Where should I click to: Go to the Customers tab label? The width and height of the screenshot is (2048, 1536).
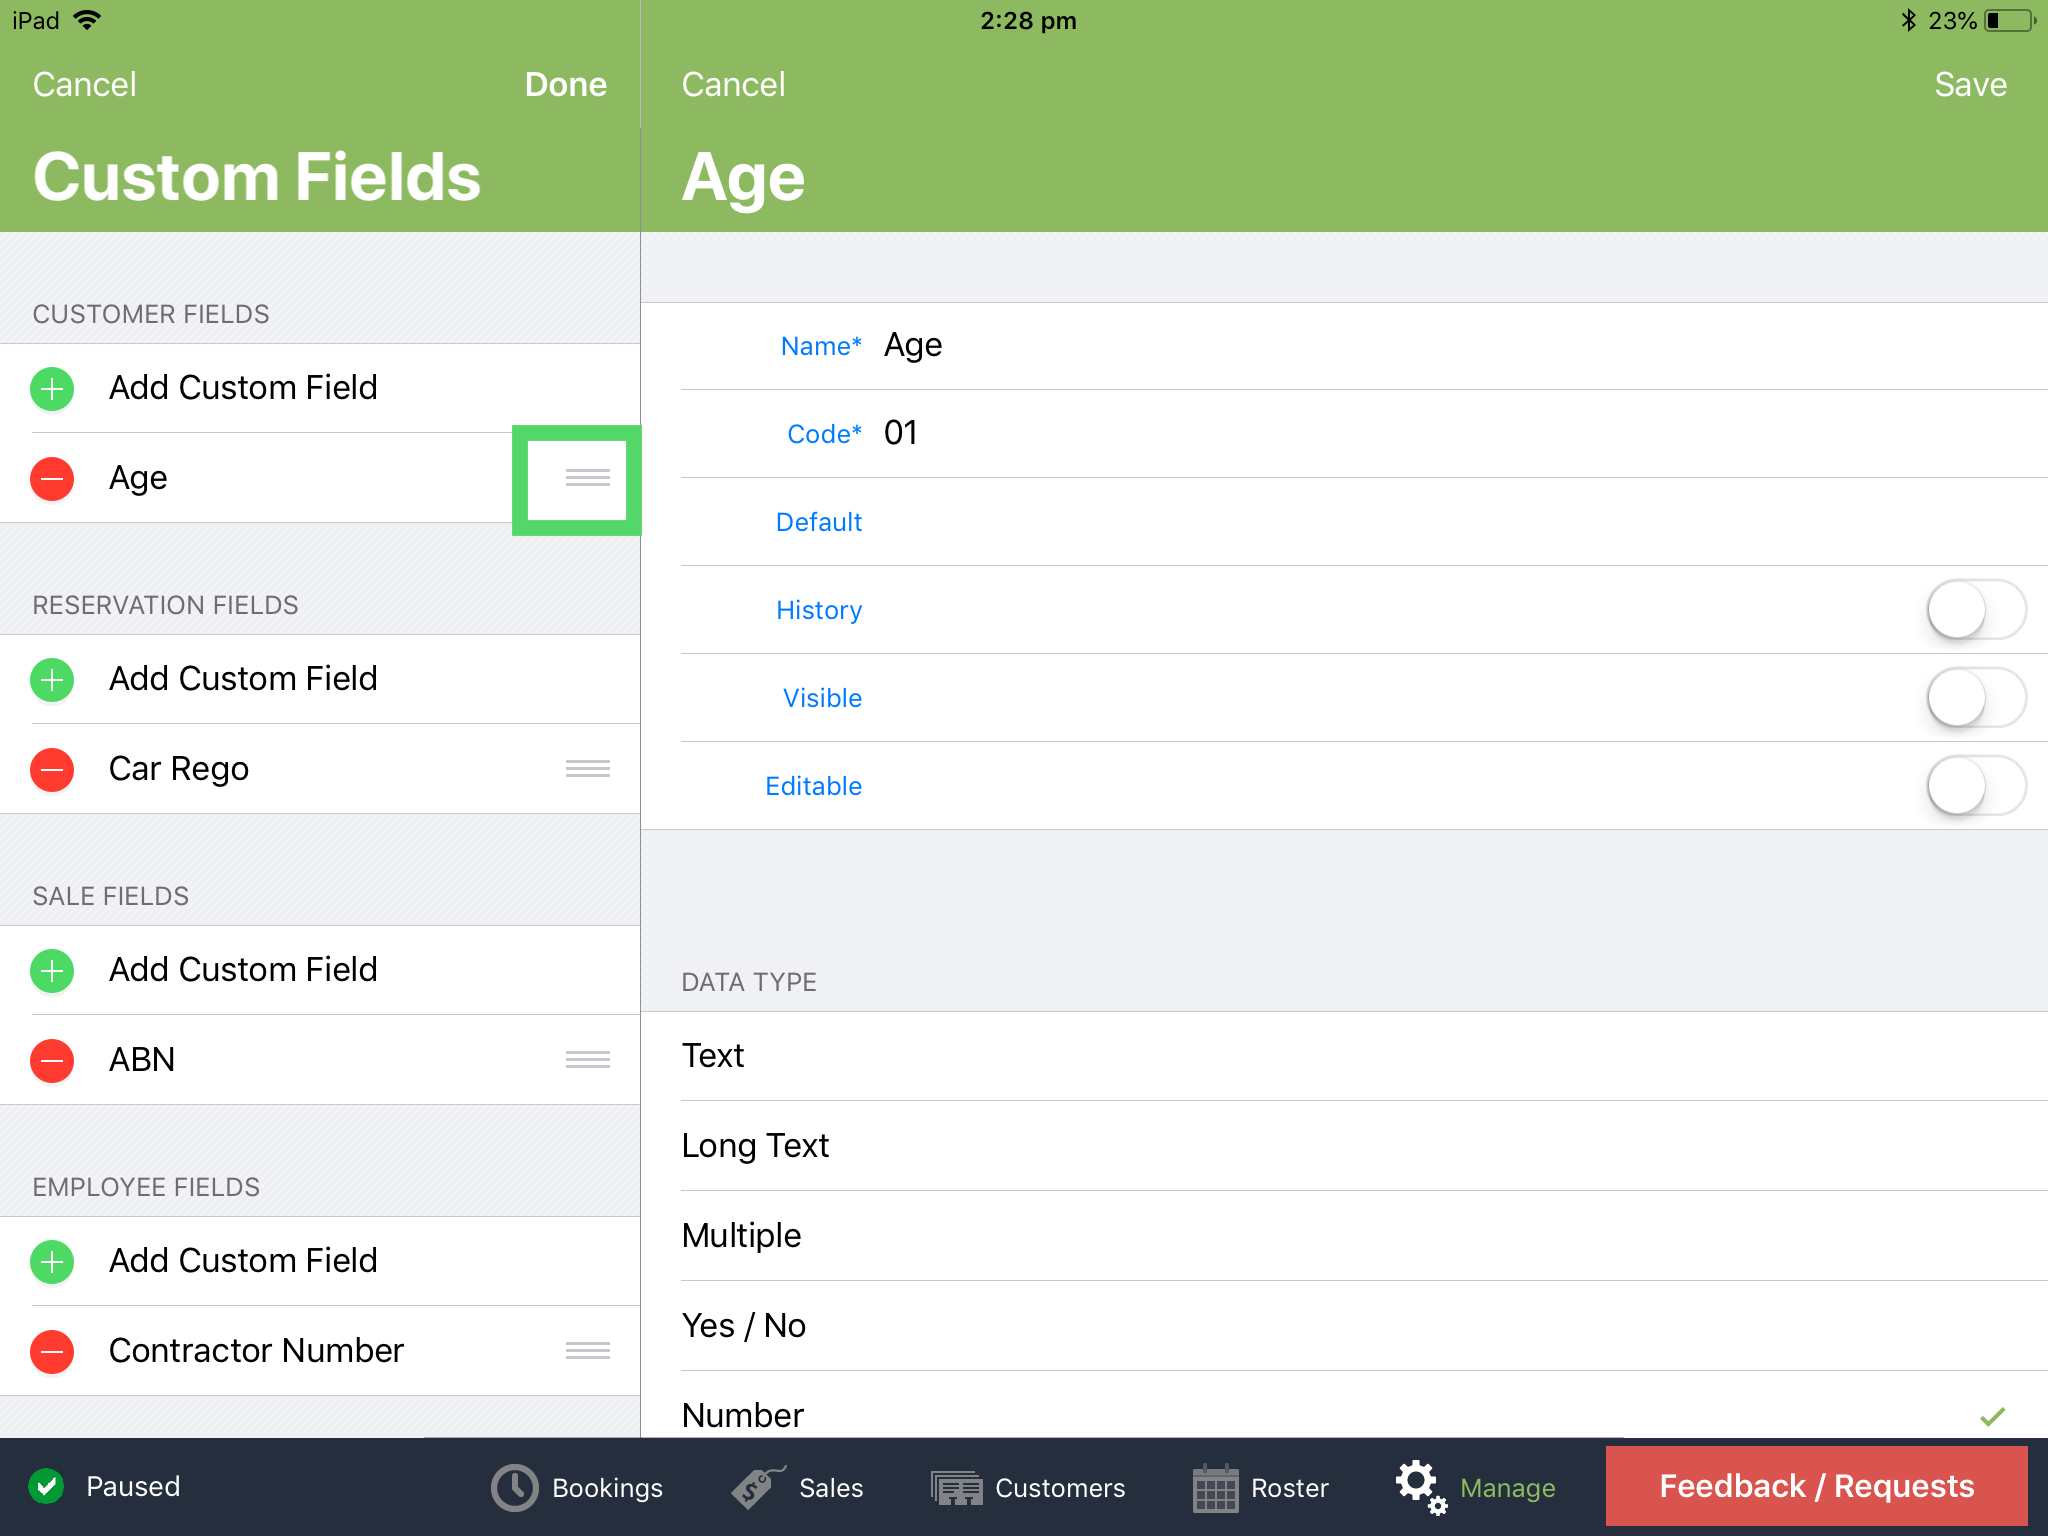(x=1060, y=1488)
